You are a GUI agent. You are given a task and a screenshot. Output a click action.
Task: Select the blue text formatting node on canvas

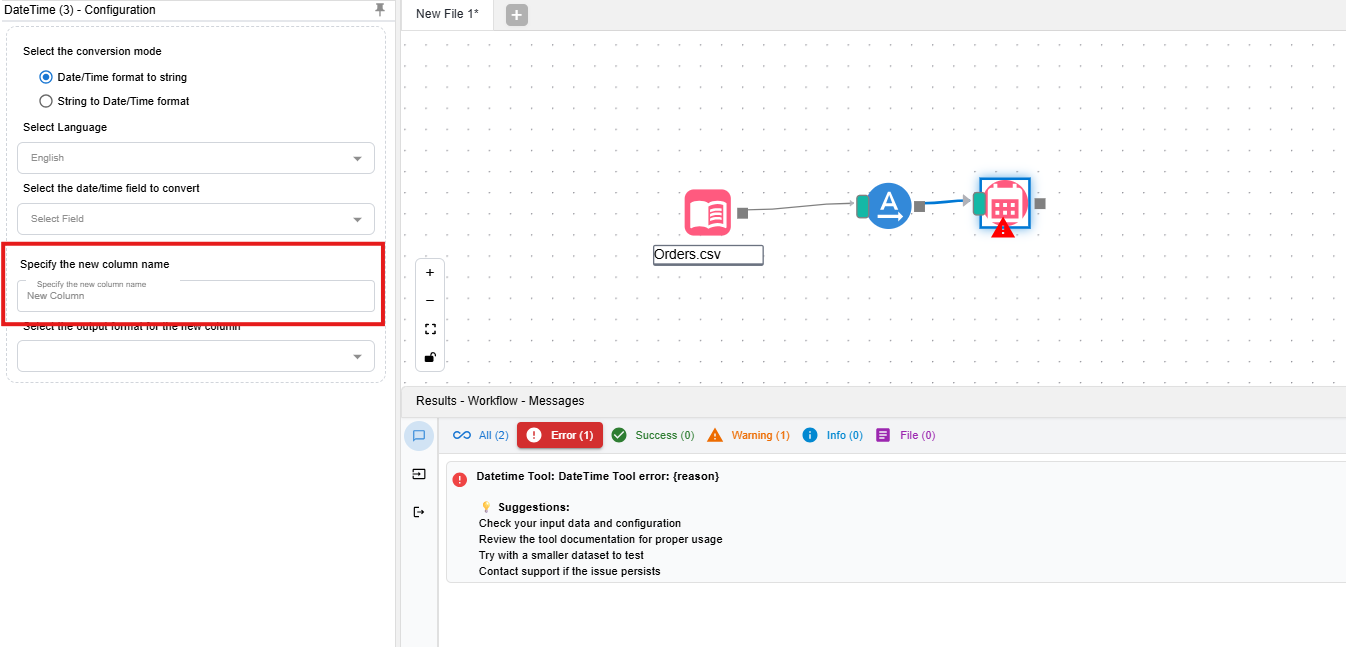pos(888,206)
